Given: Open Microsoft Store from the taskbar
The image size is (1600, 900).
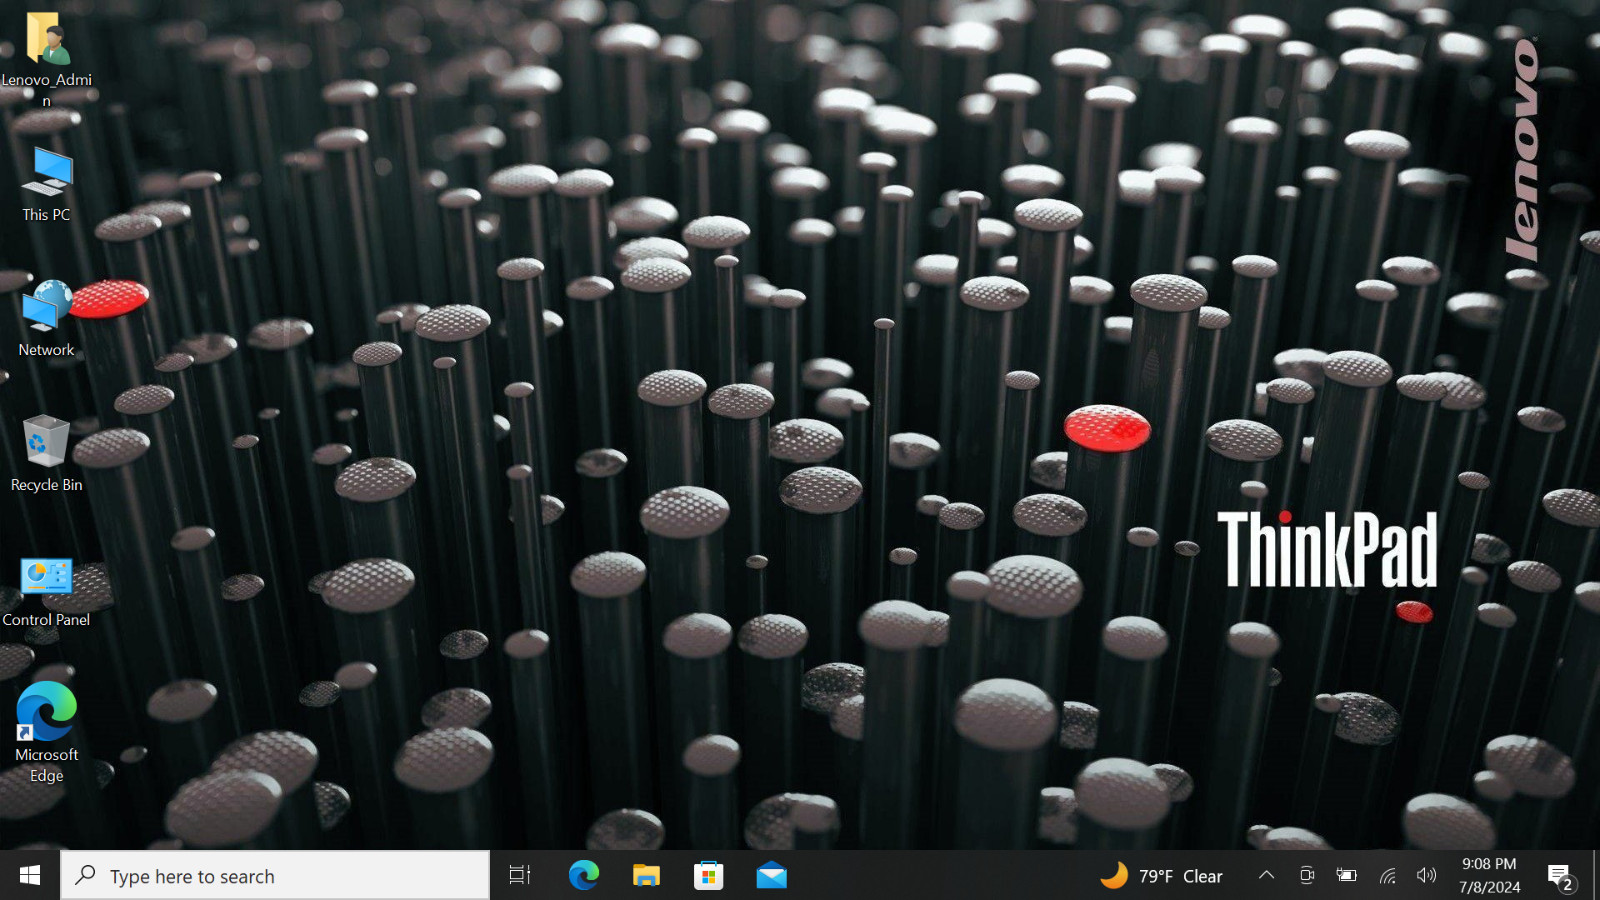Looking at the screenshot, I should click(709, 876).
